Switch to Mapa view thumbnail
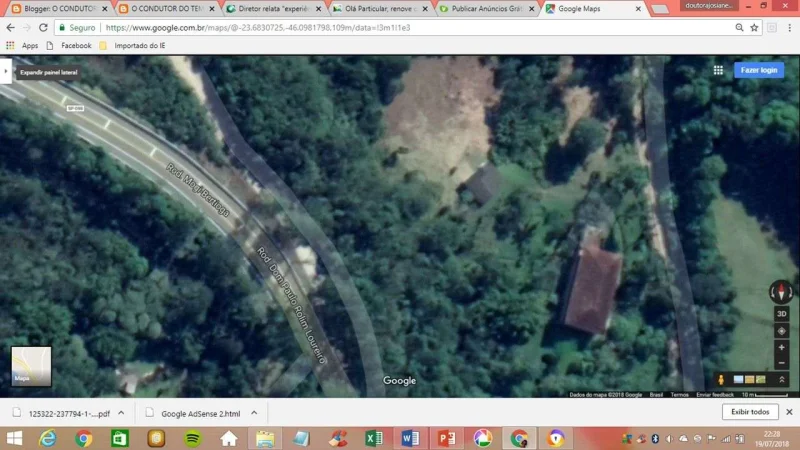This screenshot has width=800, height=450. coord(31,366)
